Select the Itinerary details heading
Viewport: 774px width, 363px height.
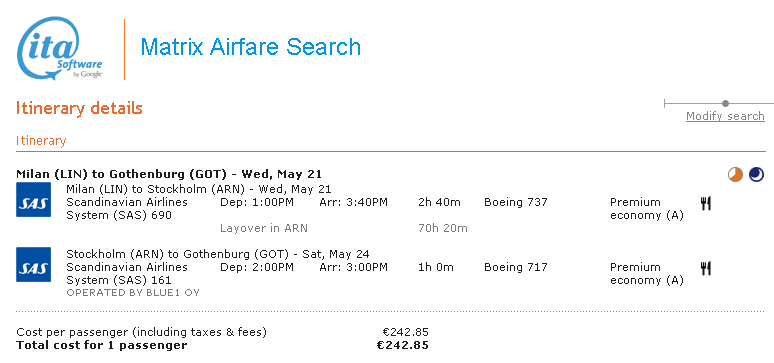[x=79, y=108]
